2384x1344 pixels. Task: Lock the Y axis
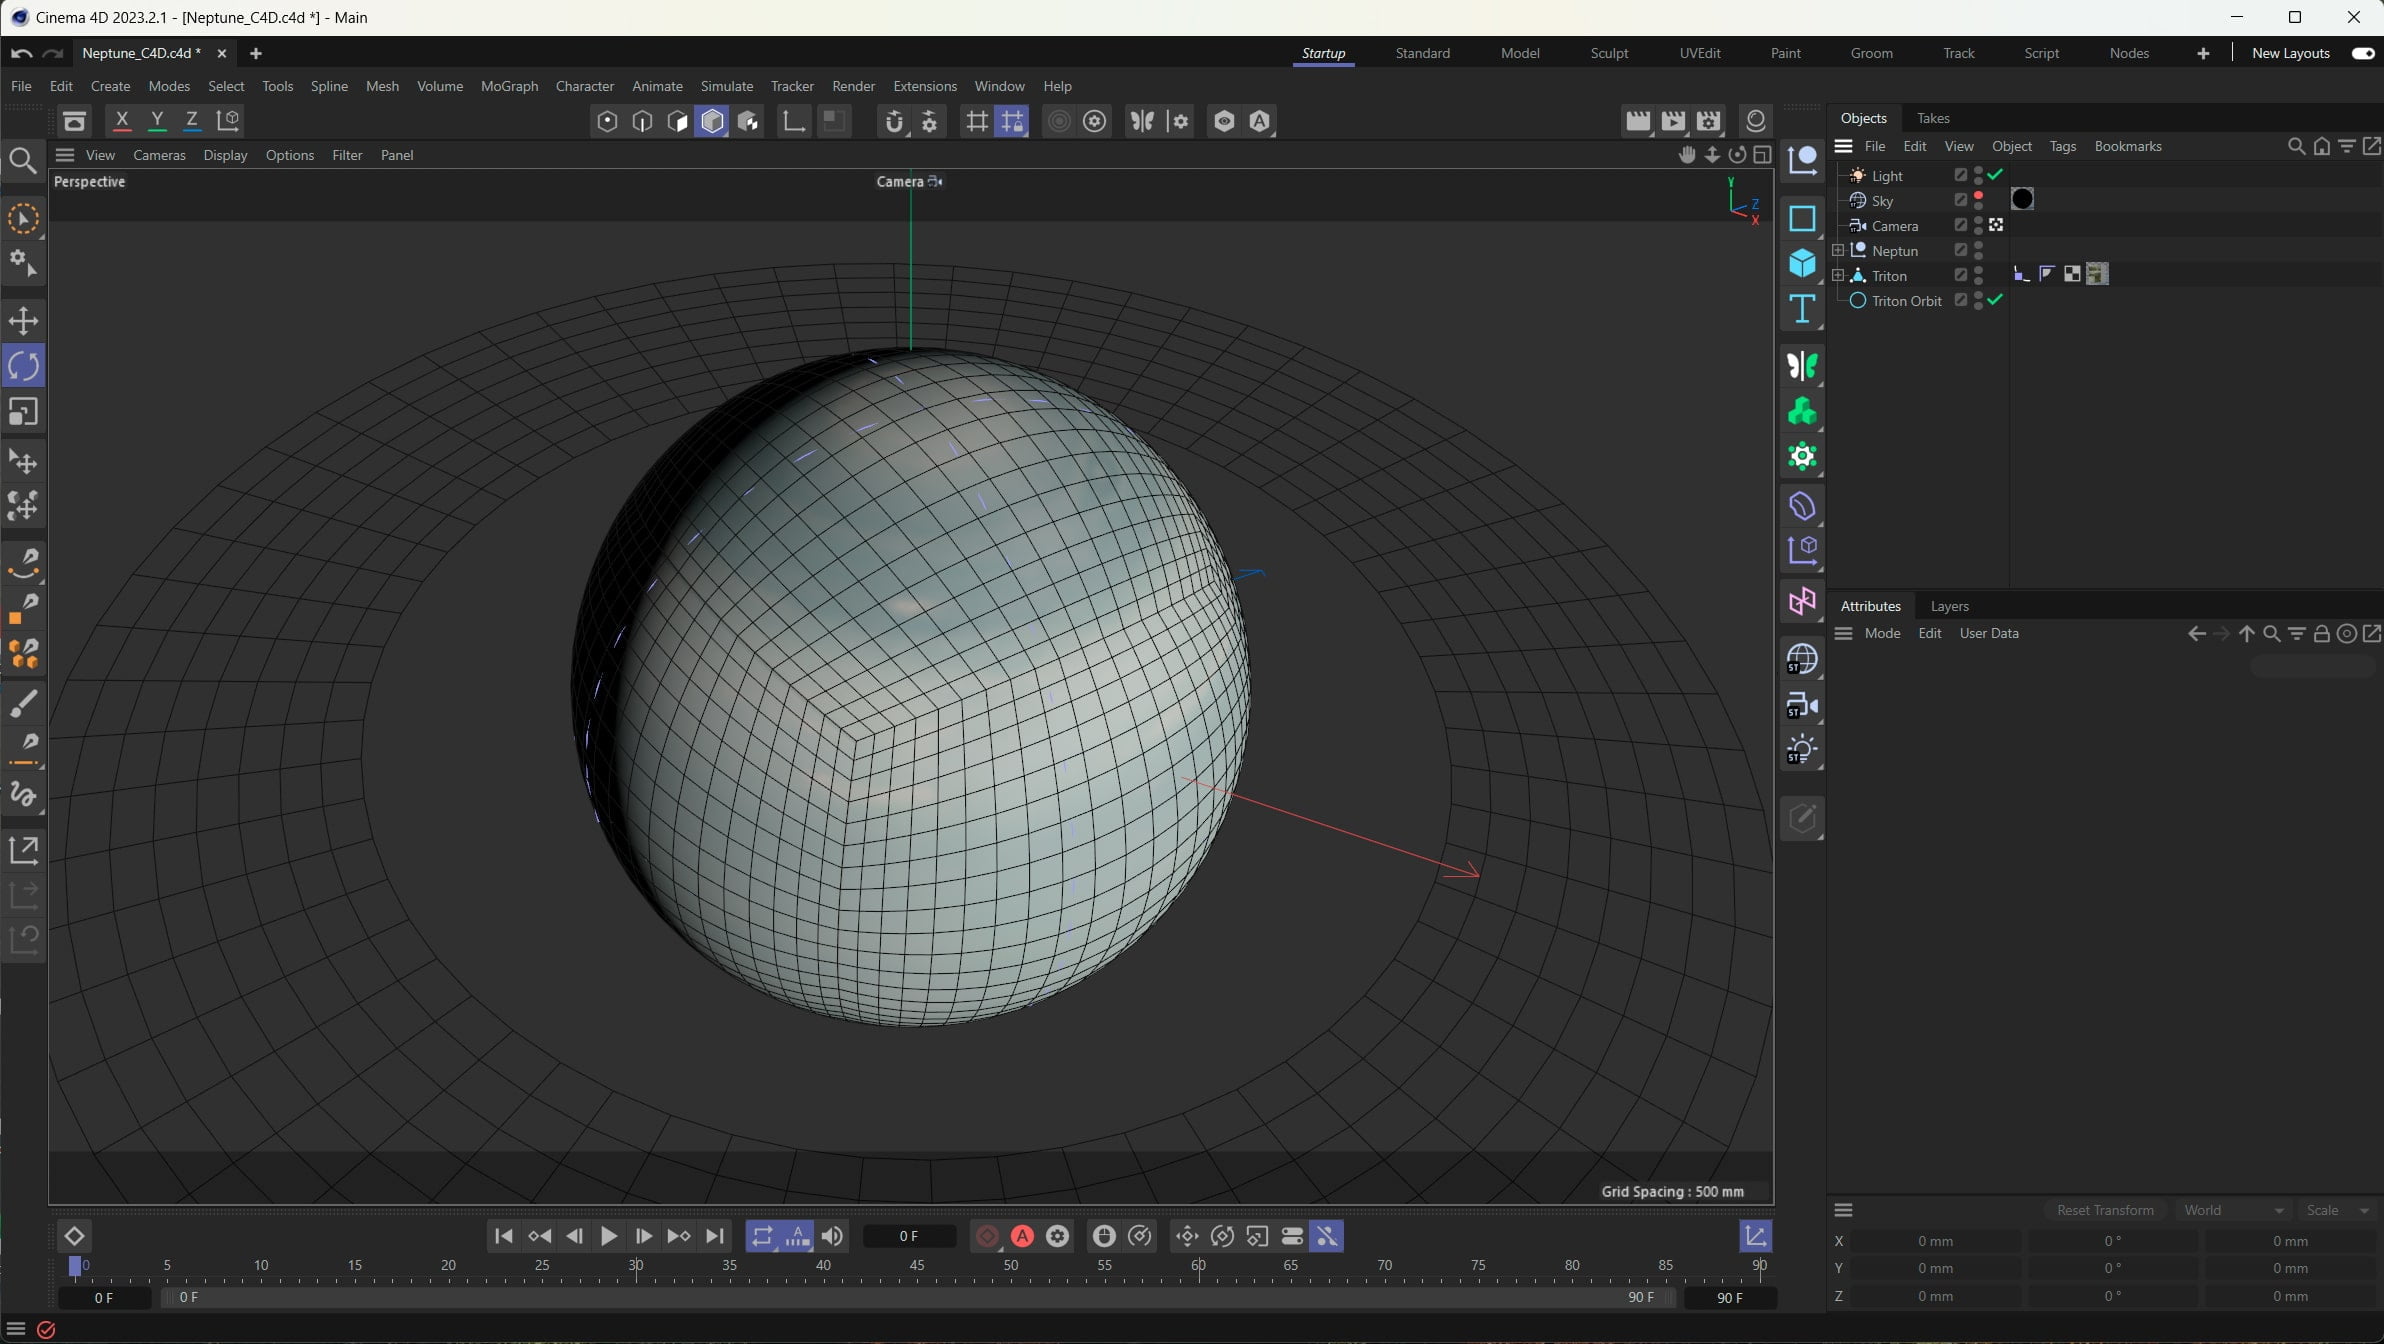pyautogui.click(x=157, y=121)
